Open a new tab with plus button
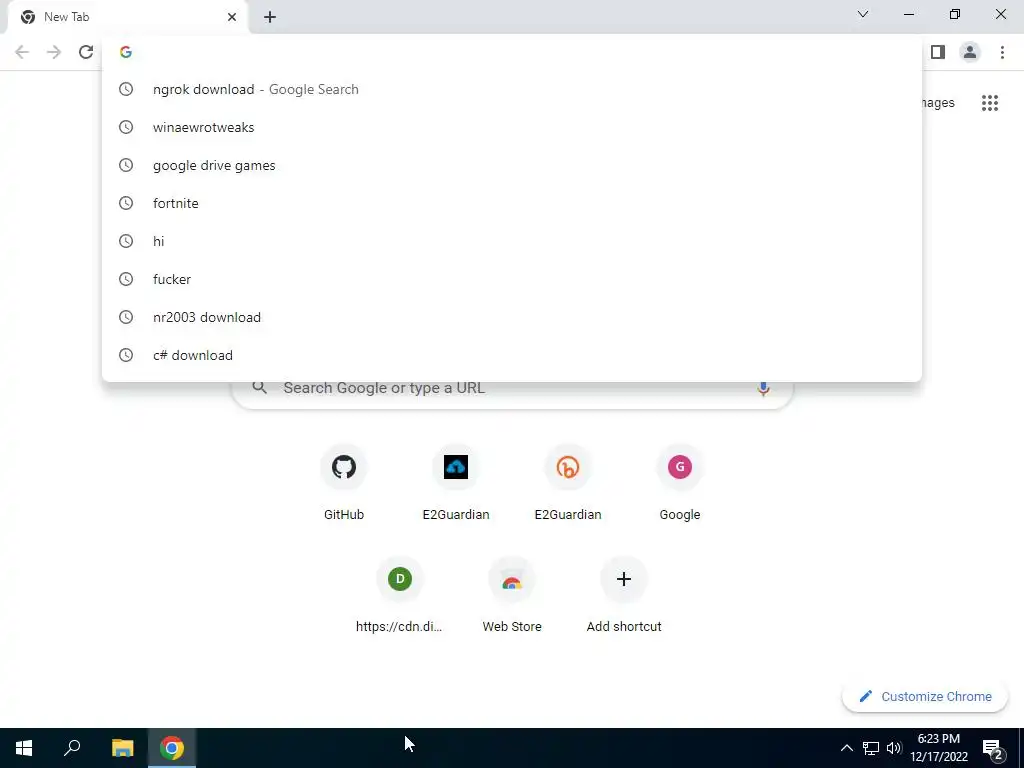This screenshot has width=1024, height=768. click(x=270, y=17)
